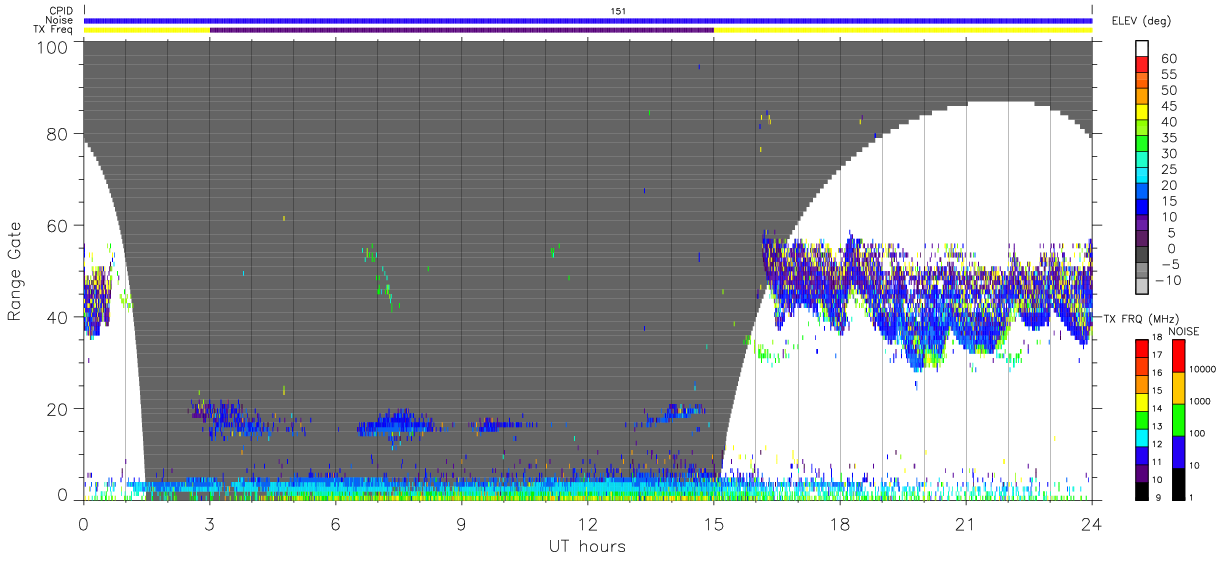1228x567 pixels.
Task: Click the 80 tick on Range Gate axis
Action: (x=58, y=134)
